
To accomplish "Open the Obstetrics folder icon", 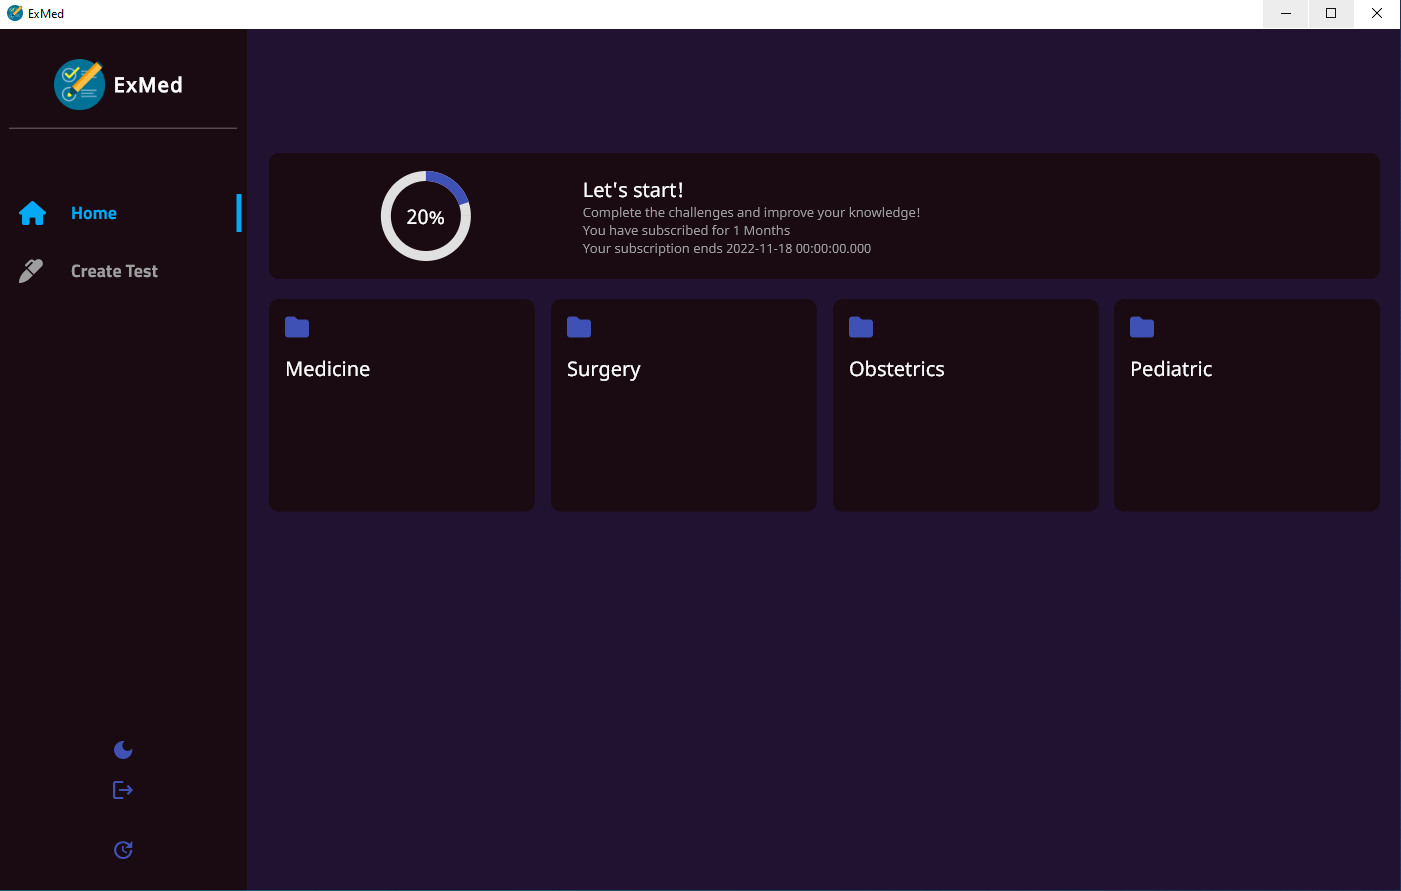I will 861,327.
